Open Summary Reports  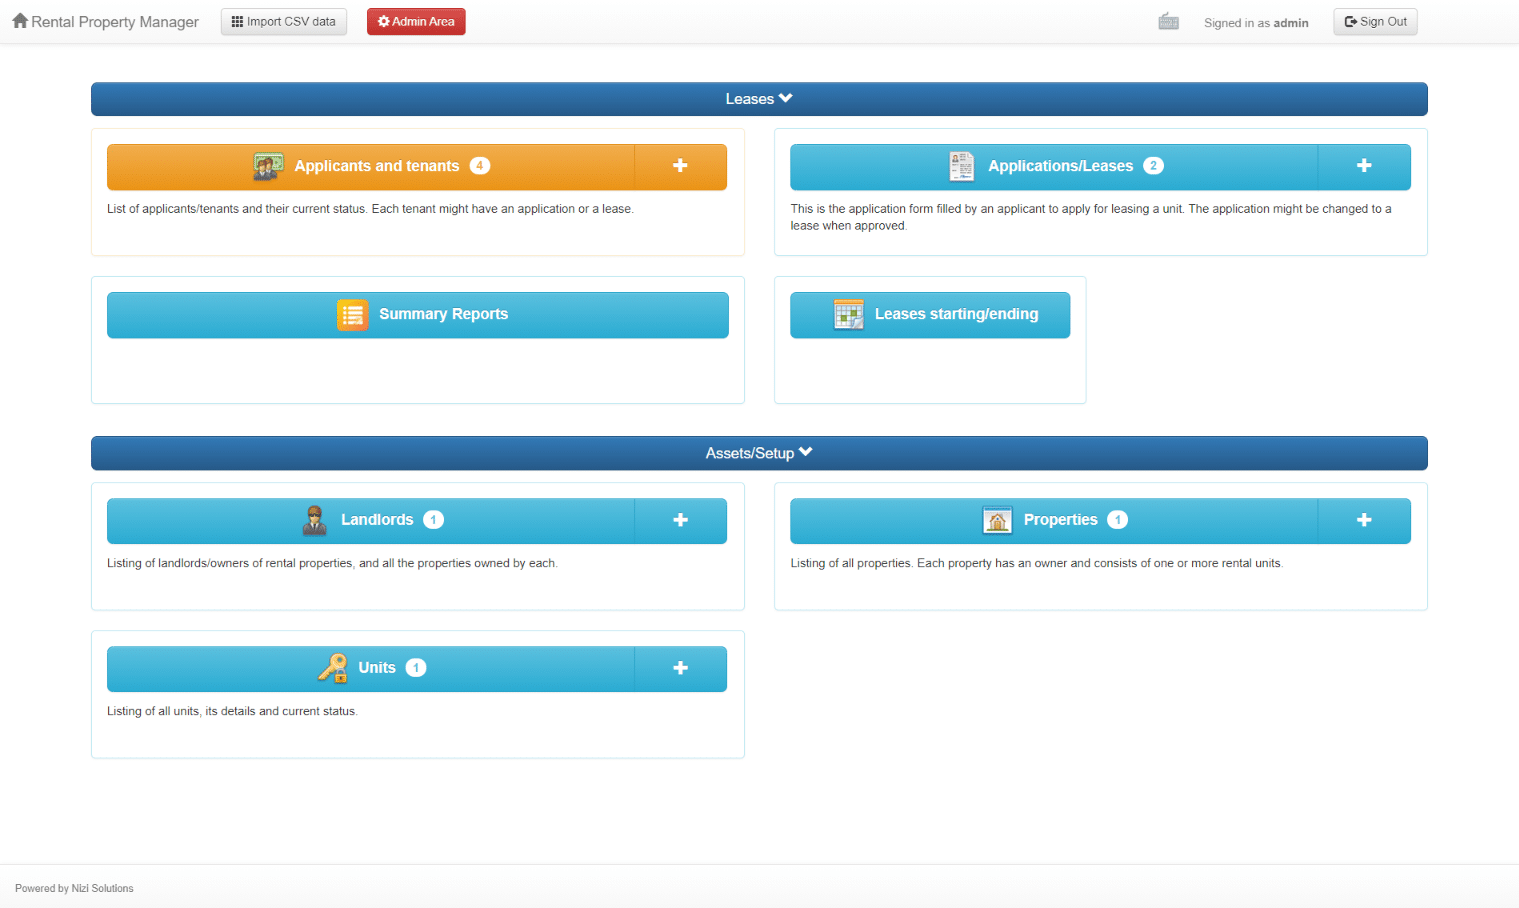[443, 314]
